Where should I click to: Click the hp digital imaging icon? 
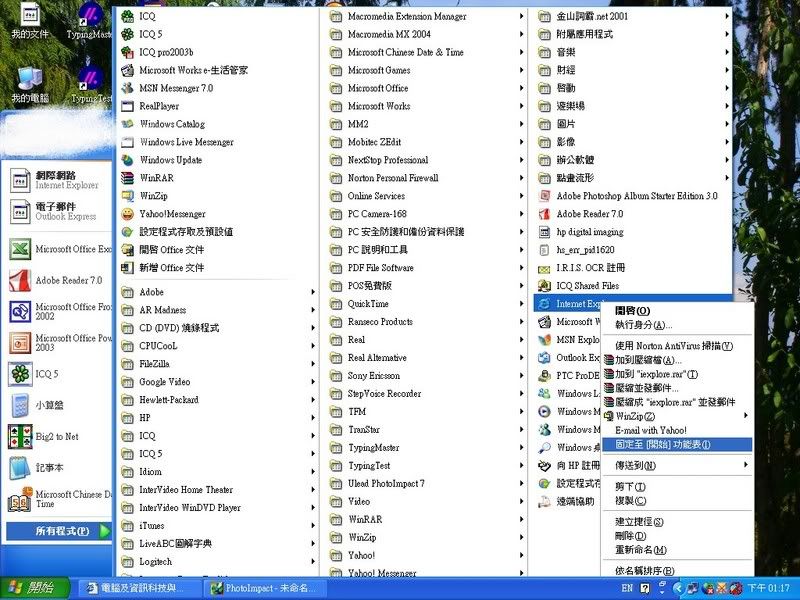click(x=544, y=232)
